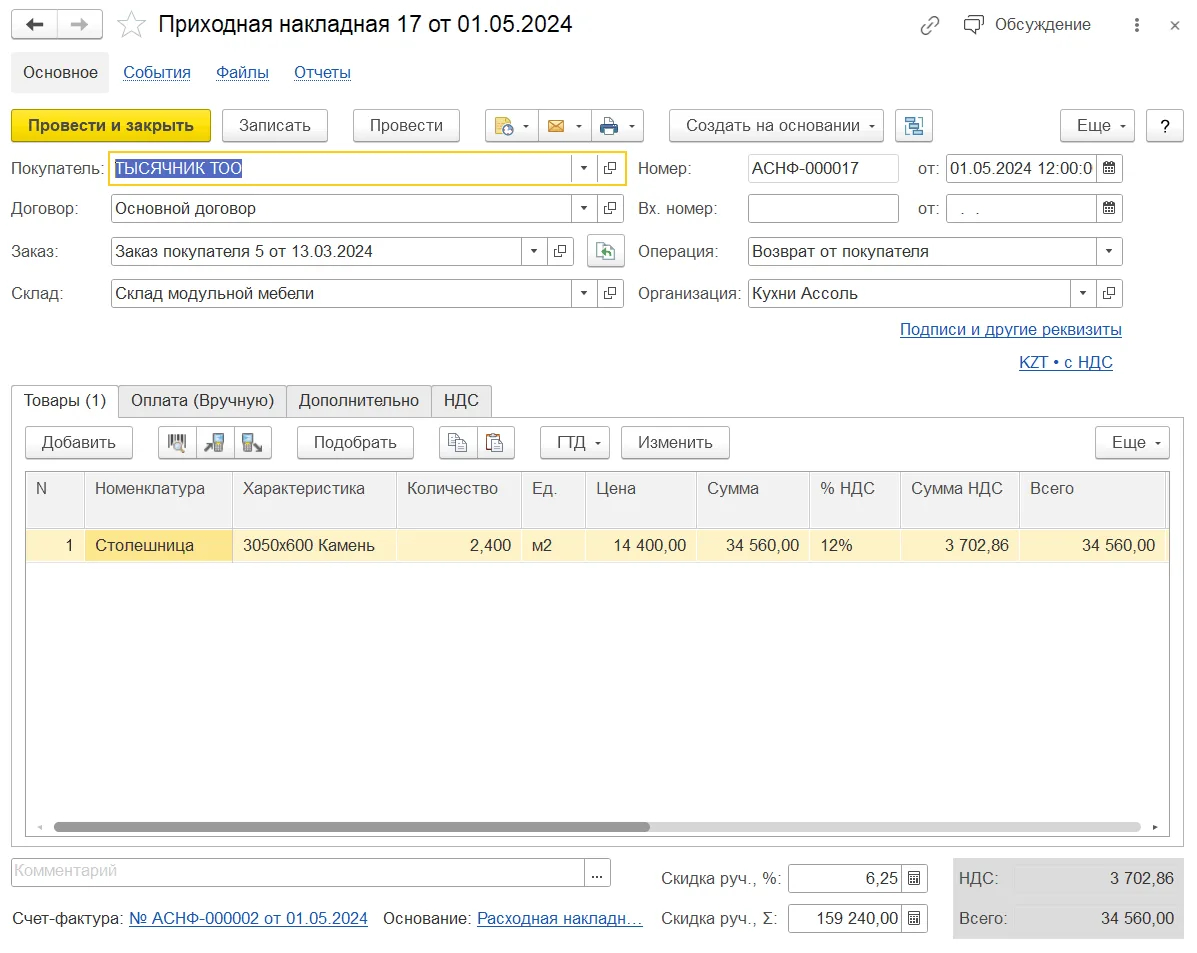Expand the Операция dropdown list
Screen dimensions: 1197x953
coord(1108,251)
